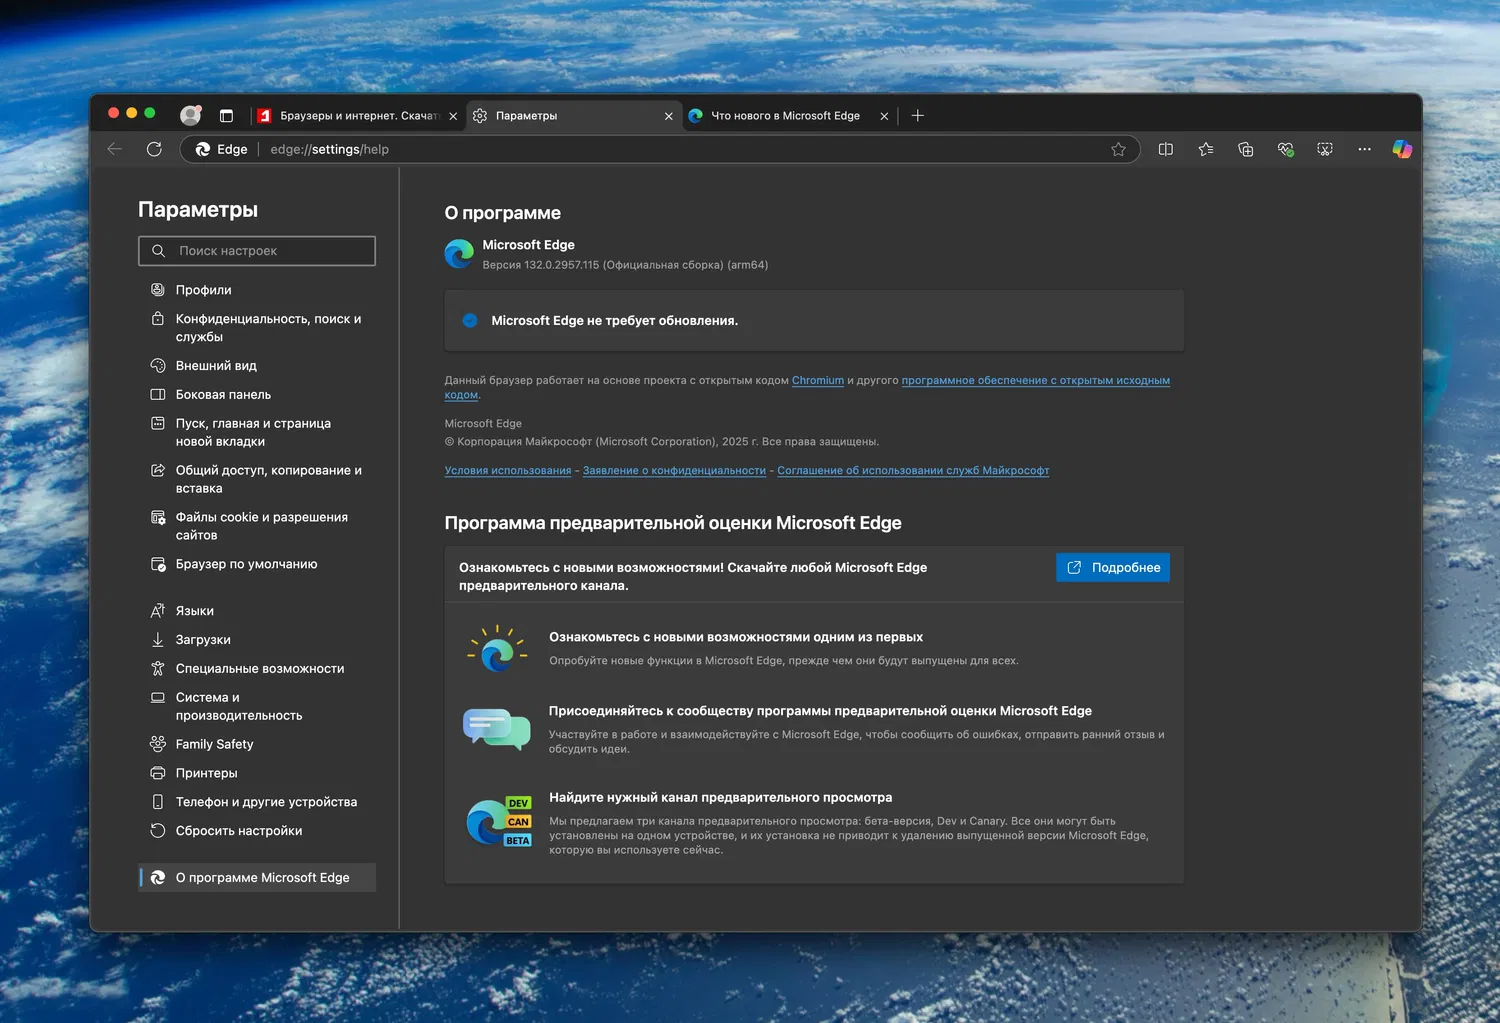
Task: Switch to the 'Что нового в Microsoft Edge' tab
Action: pyautogui.click(x=785, y=116)
